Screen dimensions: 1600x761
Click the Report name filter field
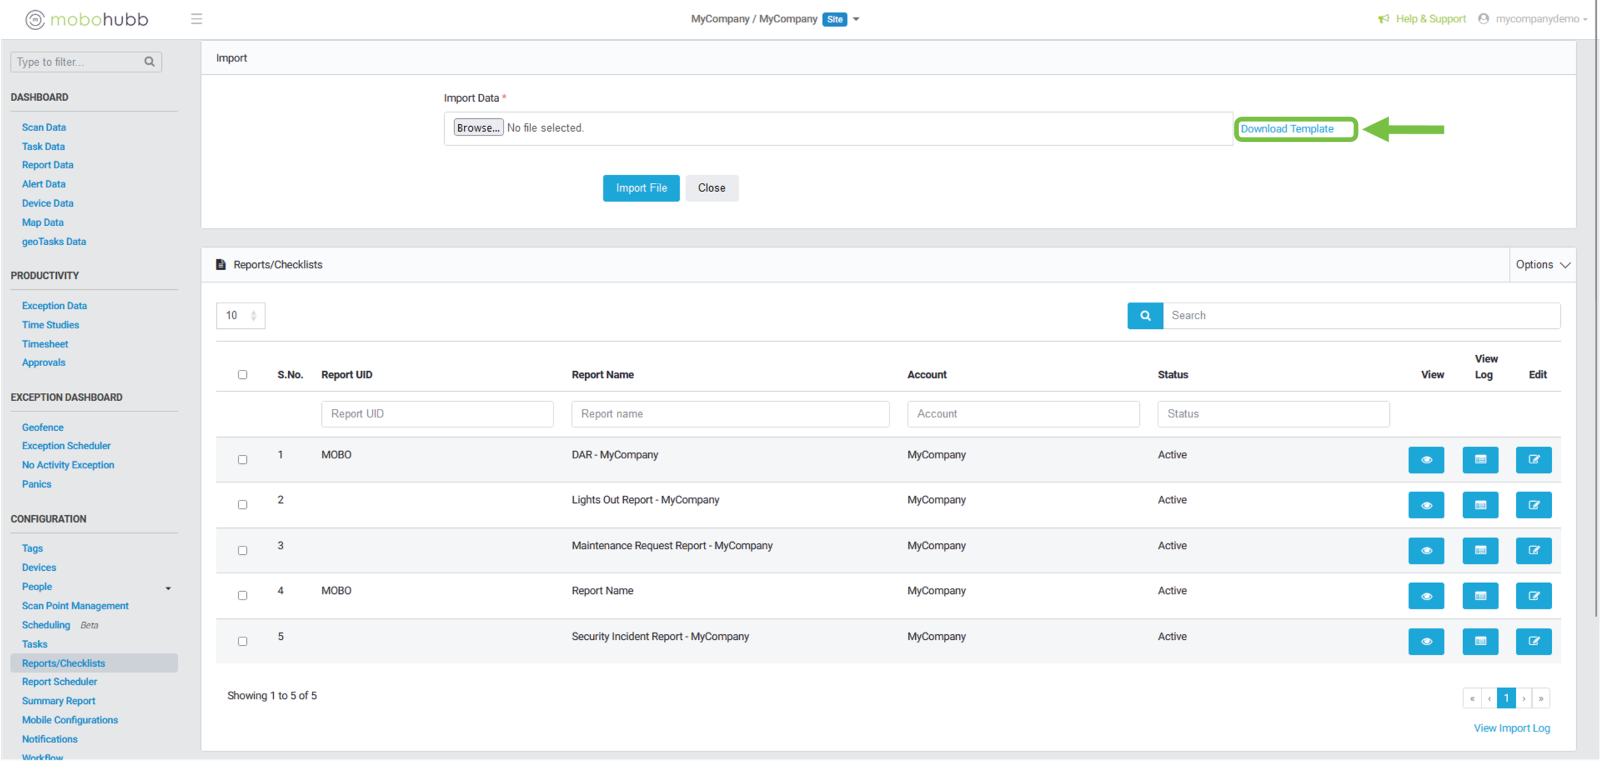[730, 414]
